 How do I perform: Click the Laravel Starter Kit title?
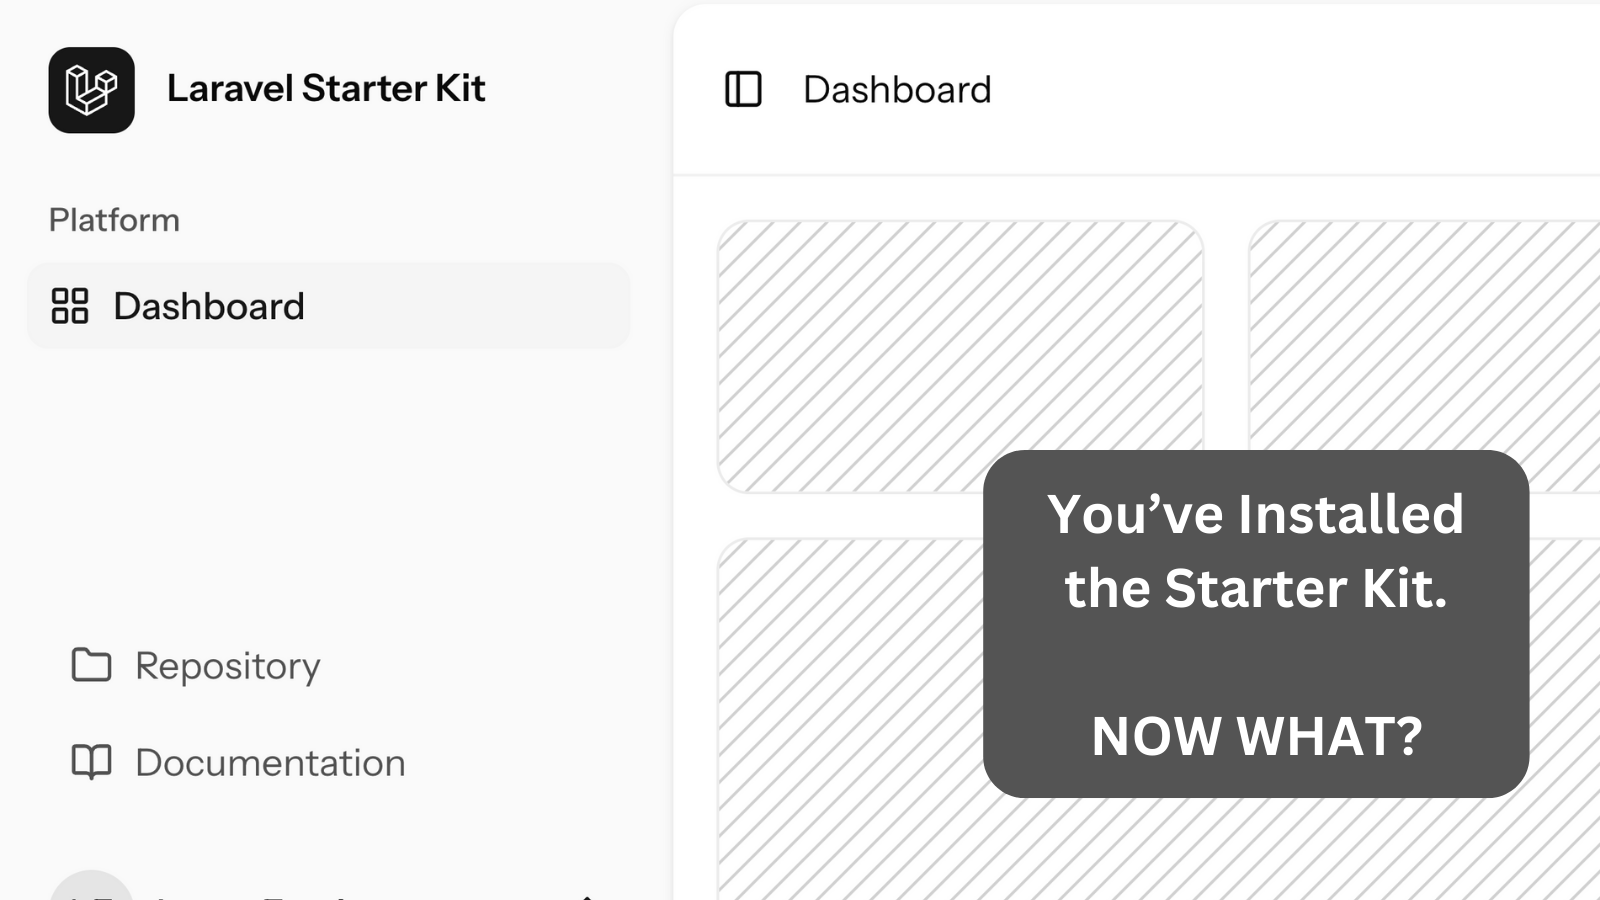pyautogui.click(x=326, y=88)
